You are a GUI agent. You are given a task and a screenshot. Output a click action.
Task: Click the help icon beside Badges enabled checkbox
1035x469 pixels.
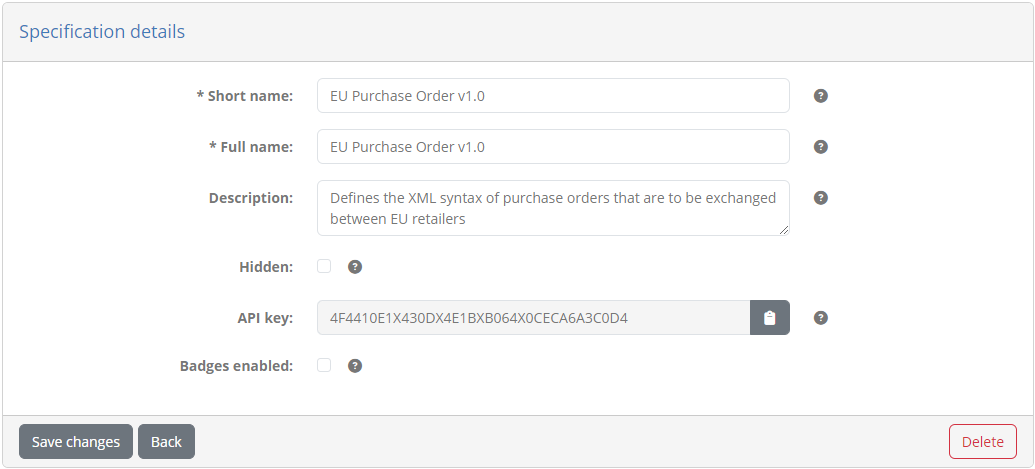(355, 365)
